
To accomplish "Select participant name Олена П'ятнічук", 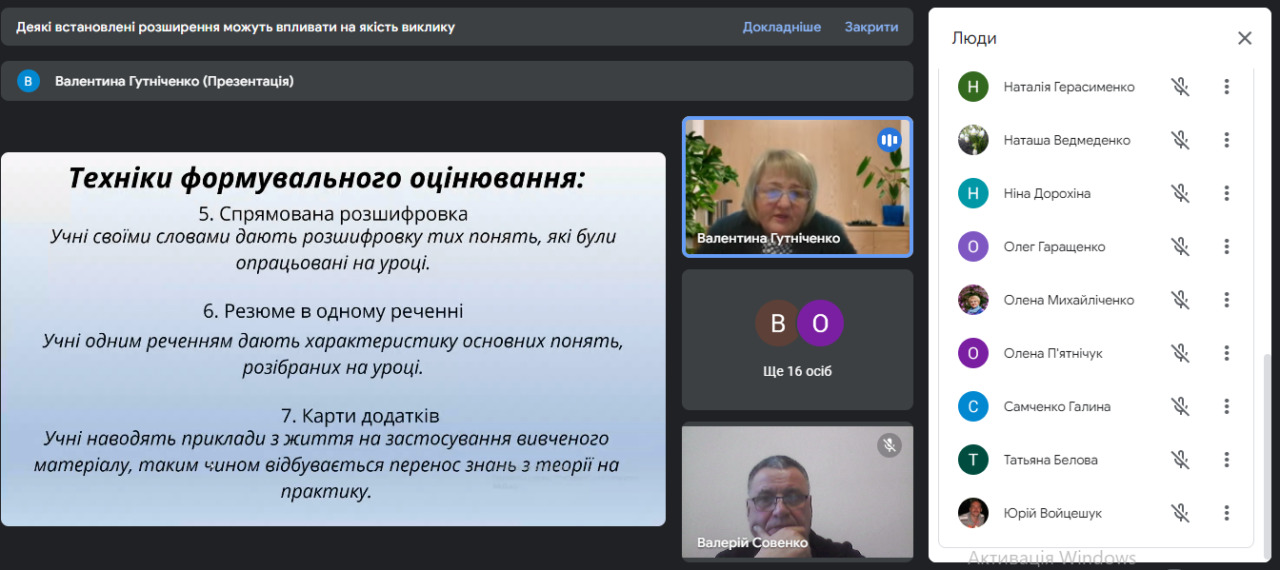I will (x=1053, y=353).
